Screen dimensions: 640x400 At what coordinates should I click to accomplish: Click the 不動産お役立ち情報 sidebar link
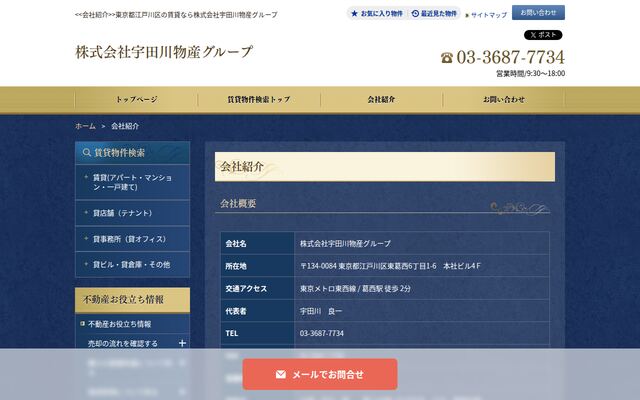(x=119, y=324)
